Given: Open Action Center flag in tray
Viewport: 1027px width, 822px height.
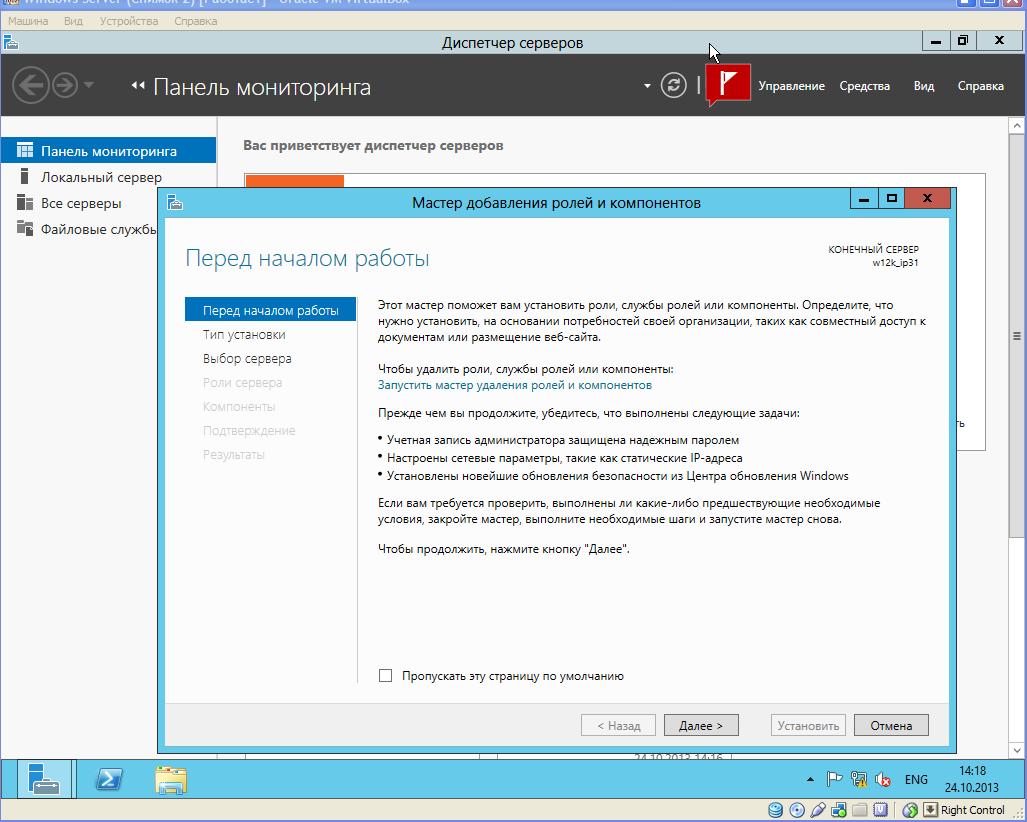Looking at the screenshot, I should click(834, 779).
